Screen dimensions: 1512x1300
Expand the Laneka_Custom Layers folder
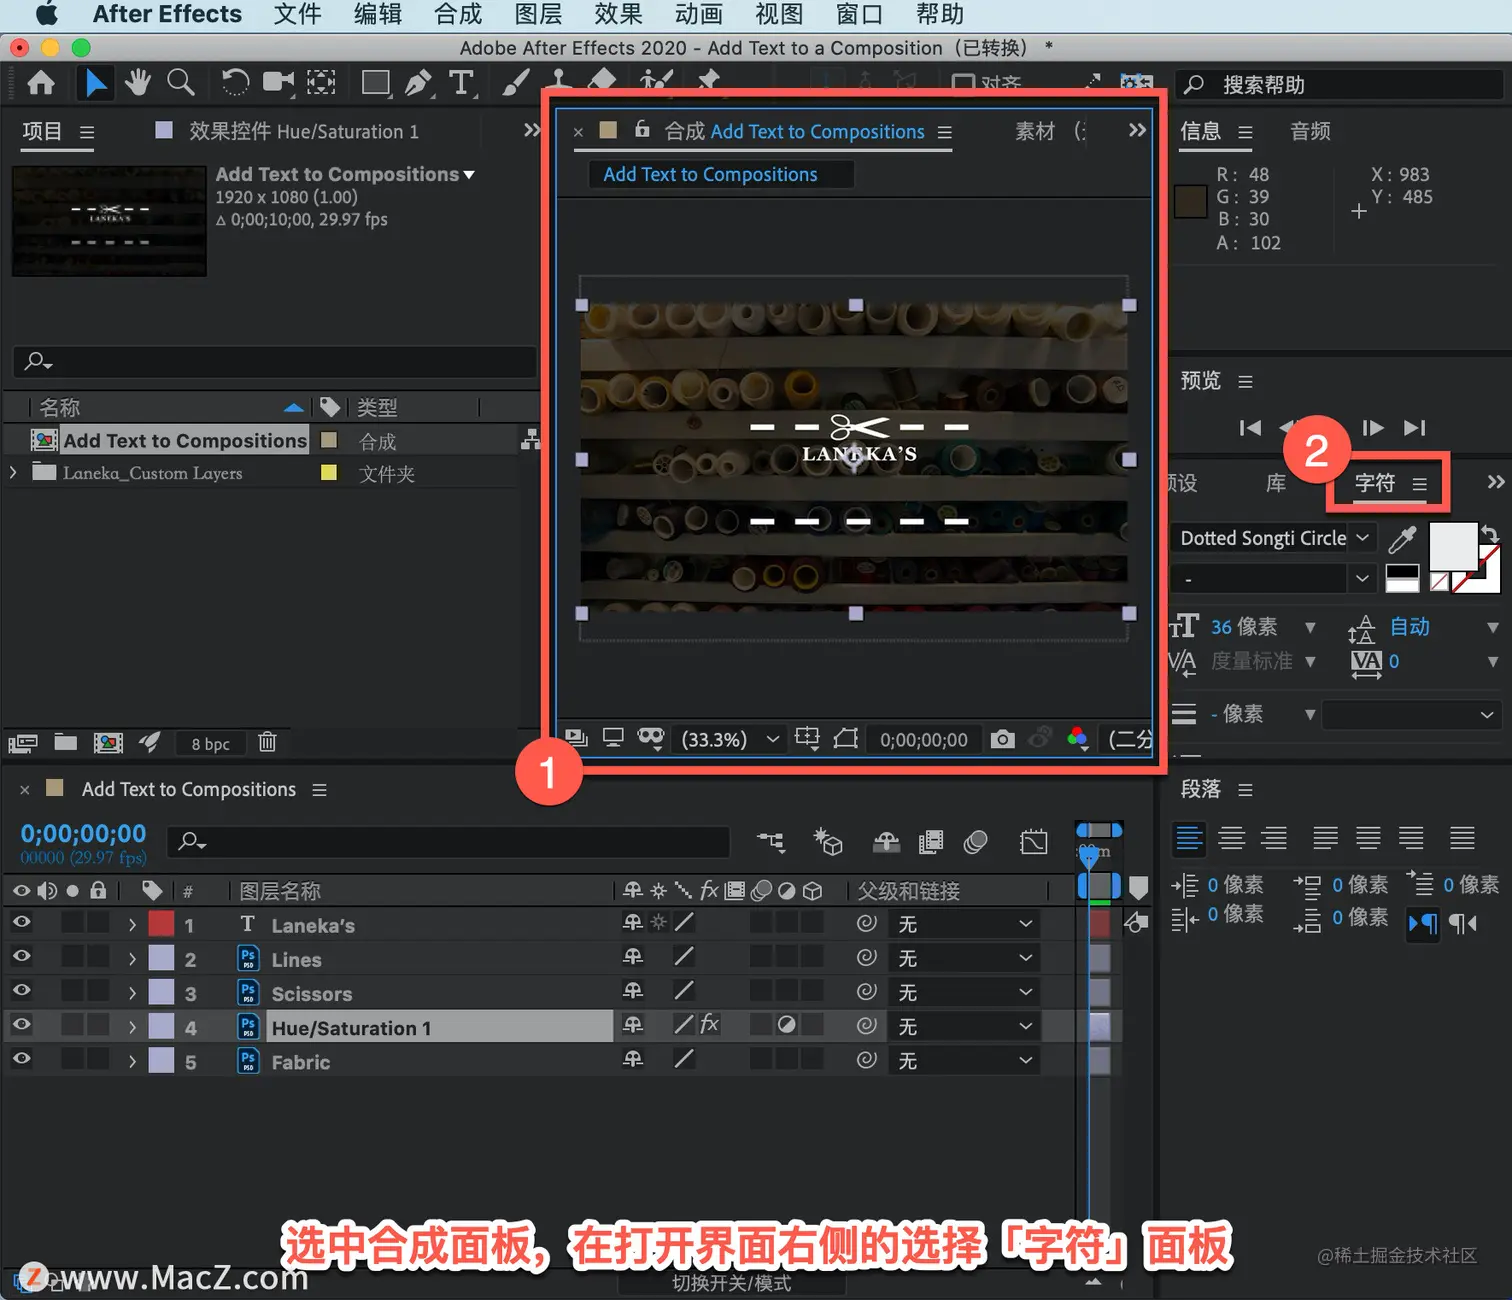(x=13, y=472)
